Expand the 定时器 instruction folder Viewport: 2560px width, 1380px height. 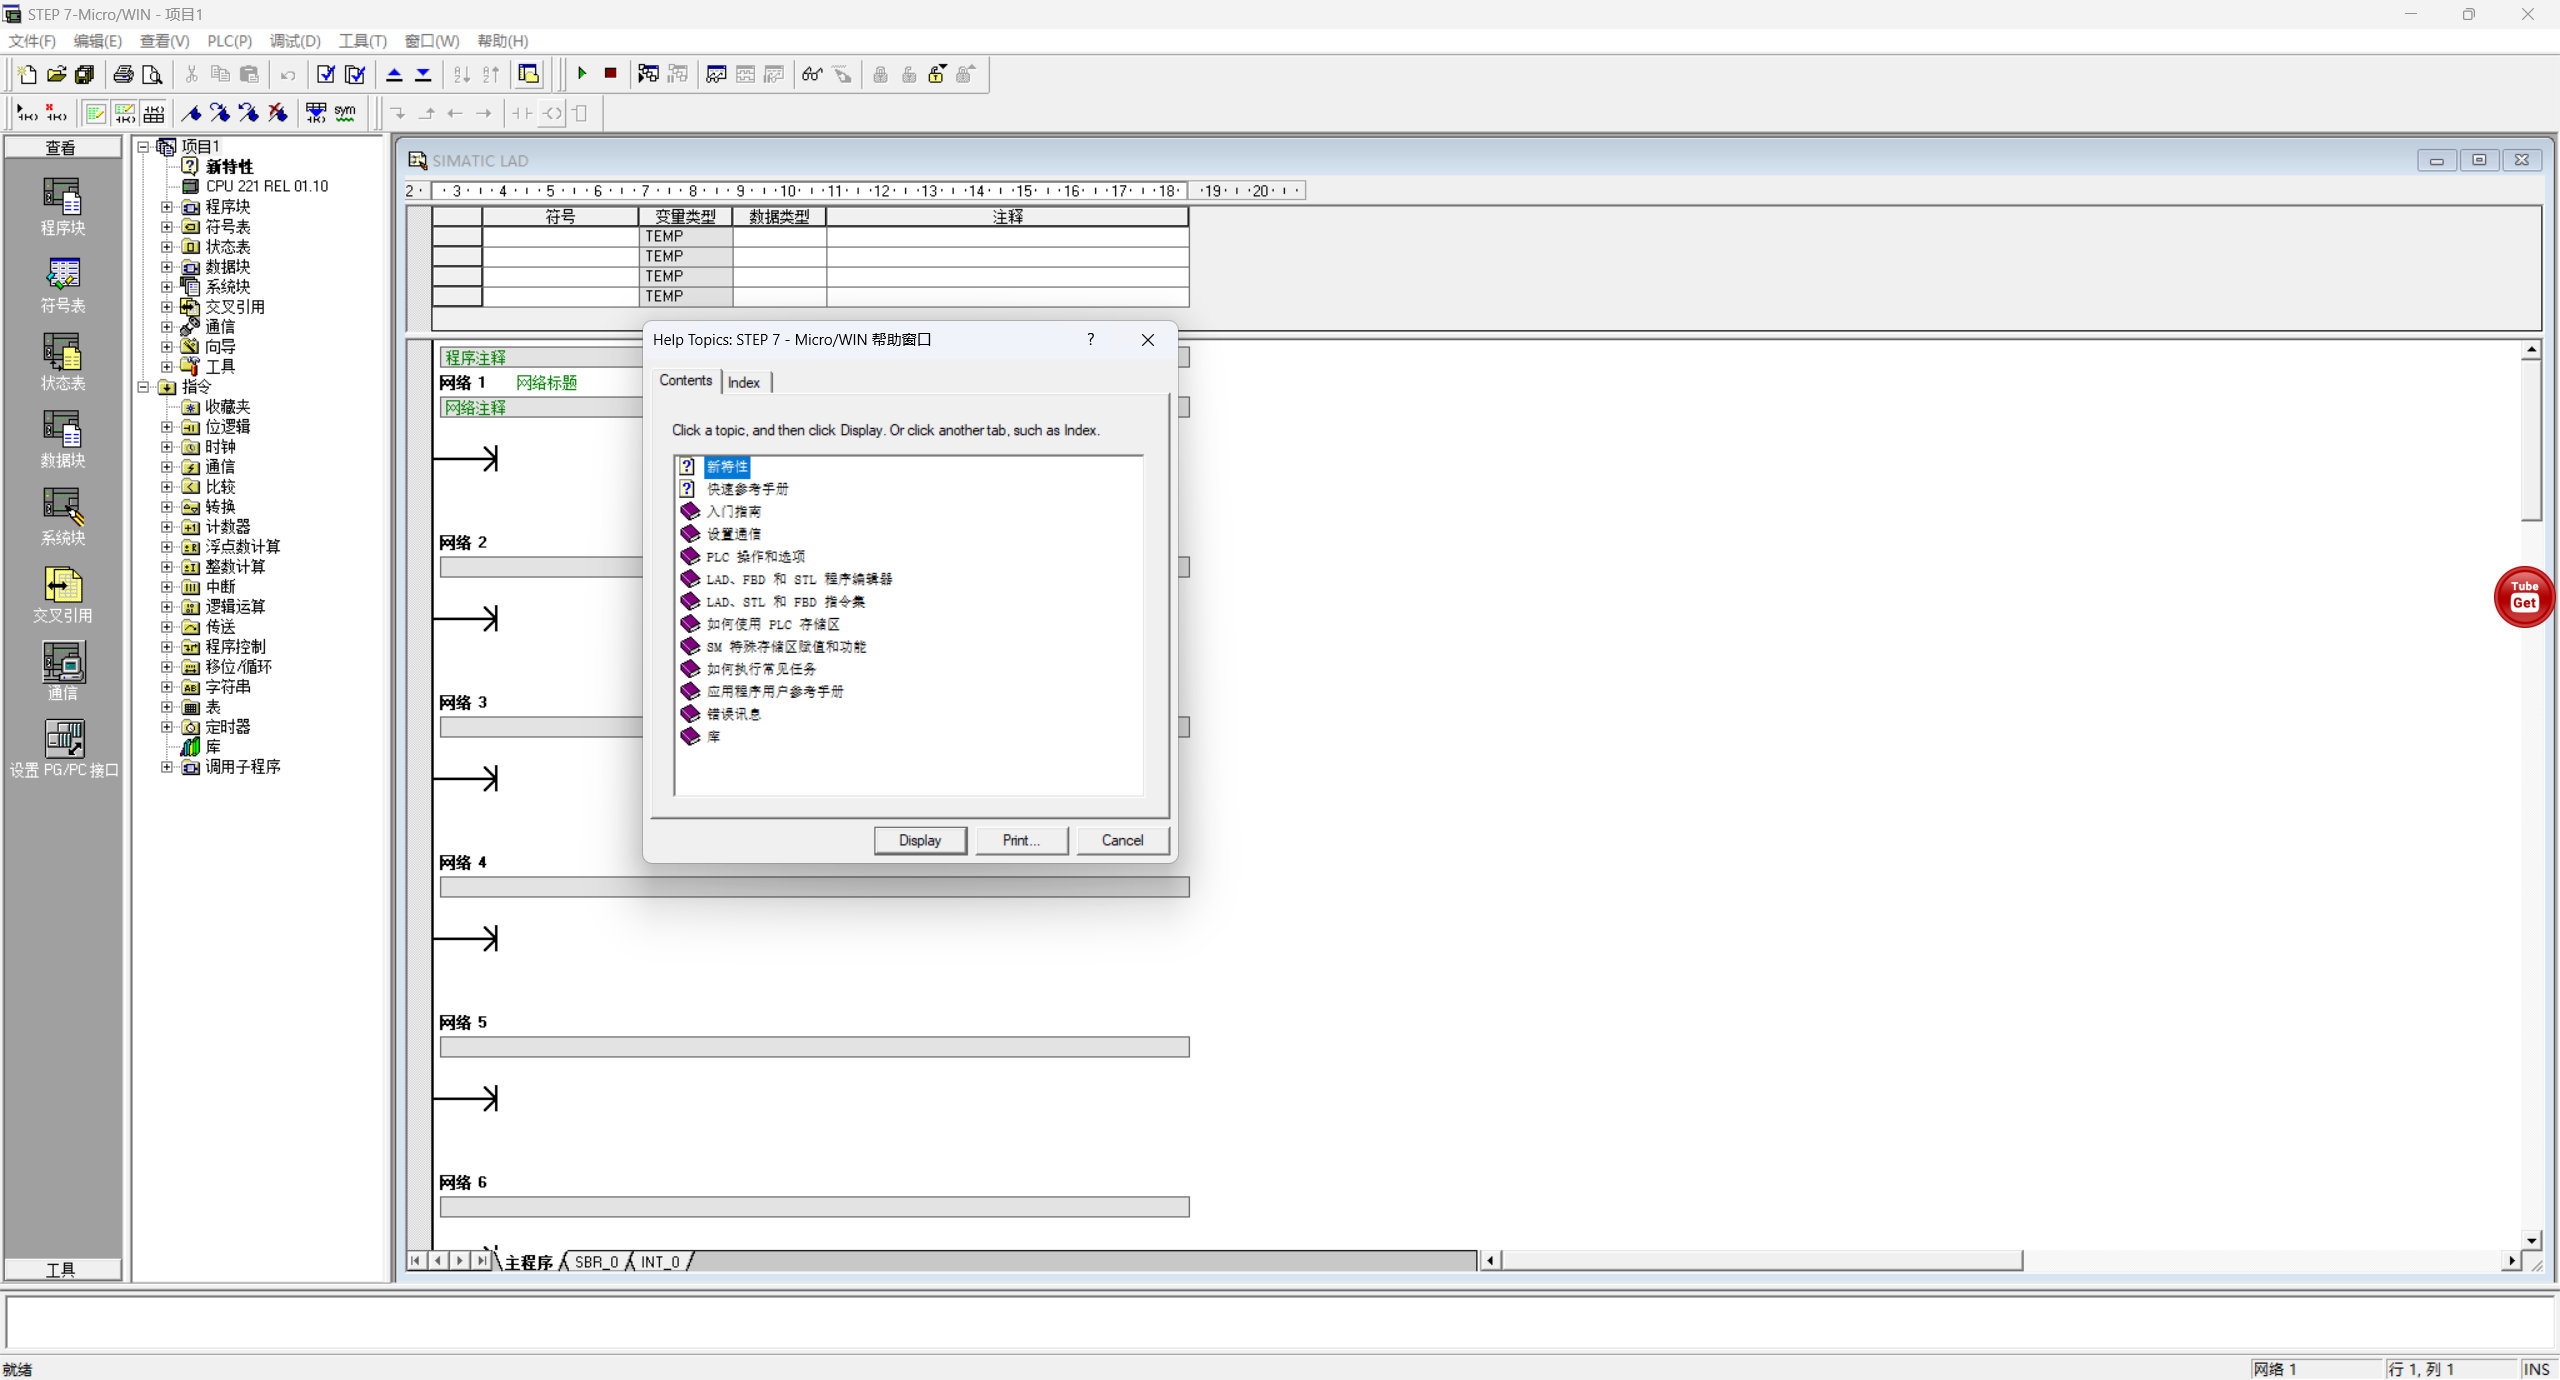[167, 727]
